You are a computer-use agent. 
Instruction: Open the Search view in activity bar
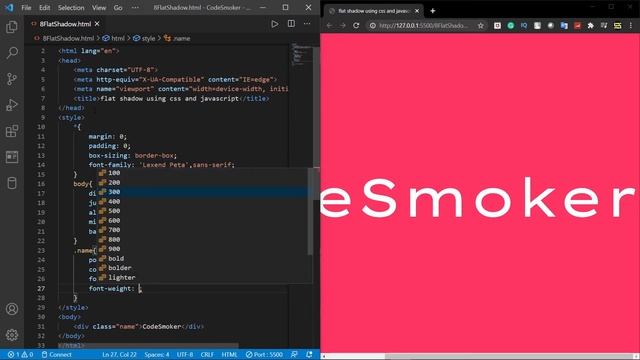coord(12,53)
